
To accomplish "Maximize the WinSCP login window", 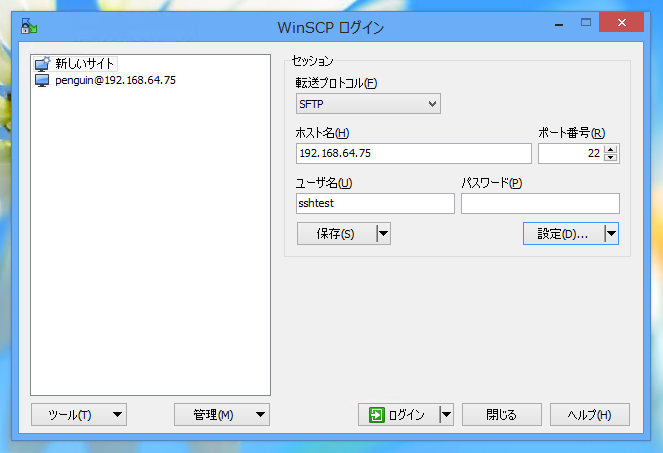I will tap(586, 22).
